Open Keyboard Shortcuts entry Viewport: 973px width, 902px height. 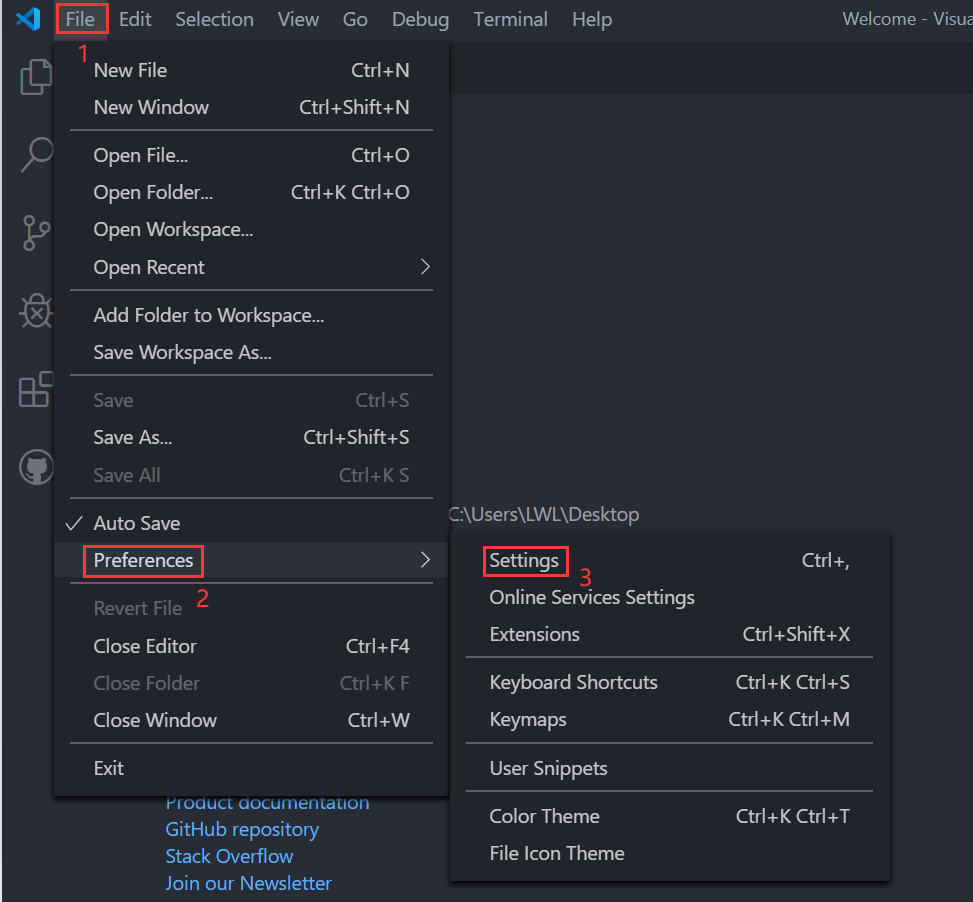pos(669,682)
